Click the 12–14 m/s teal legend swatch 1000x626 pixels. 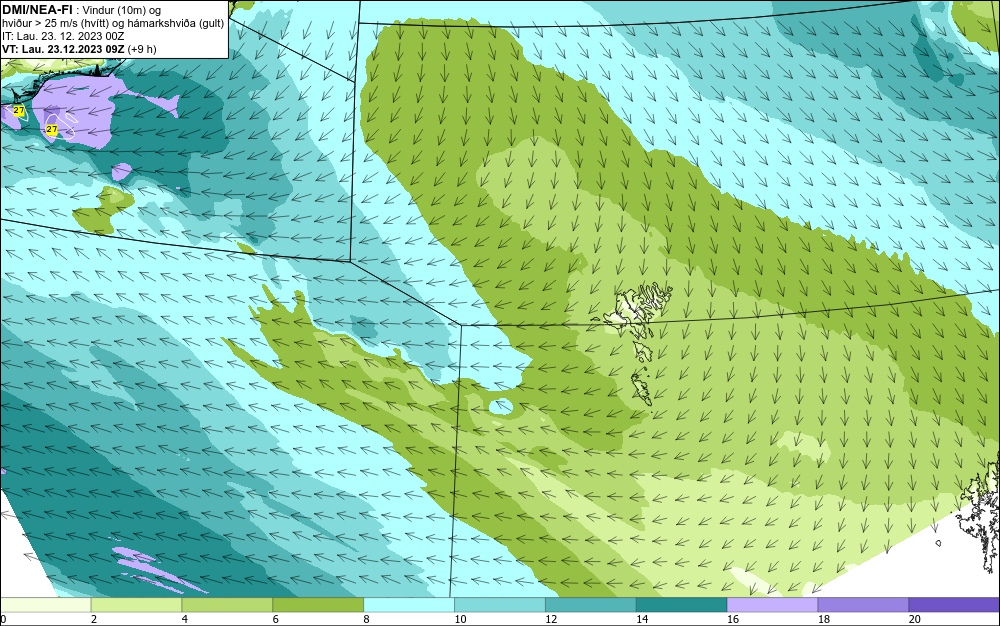591,604
